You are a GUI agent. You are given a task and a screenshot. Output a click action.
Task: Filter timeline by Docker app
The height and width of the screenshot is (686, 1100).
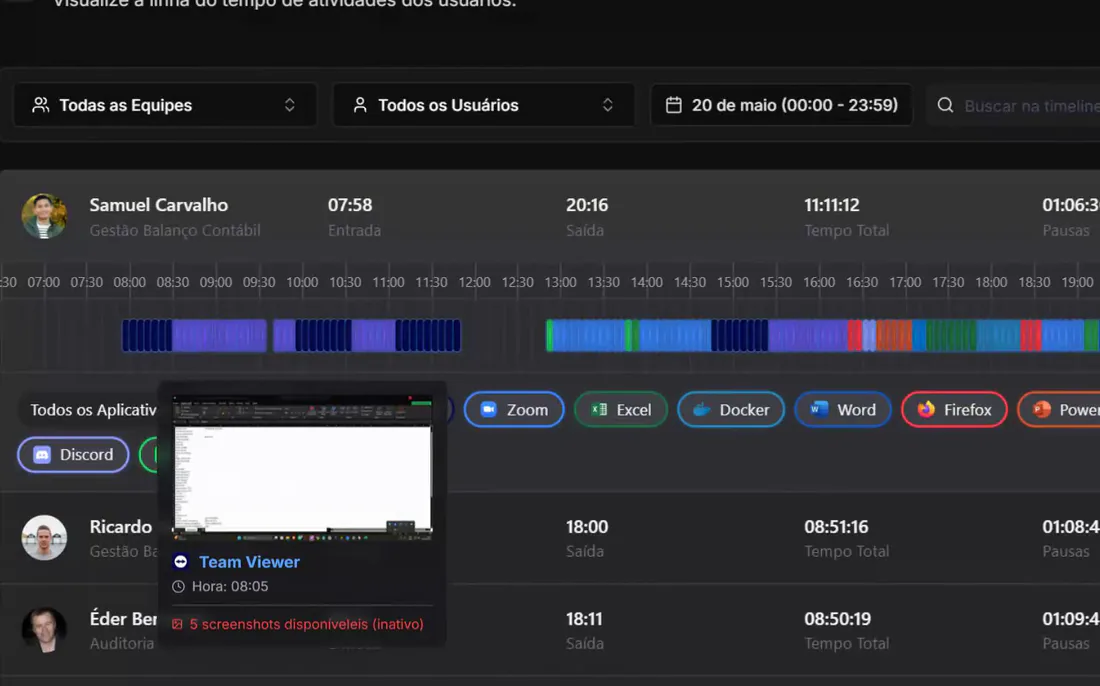click(730, 410)
